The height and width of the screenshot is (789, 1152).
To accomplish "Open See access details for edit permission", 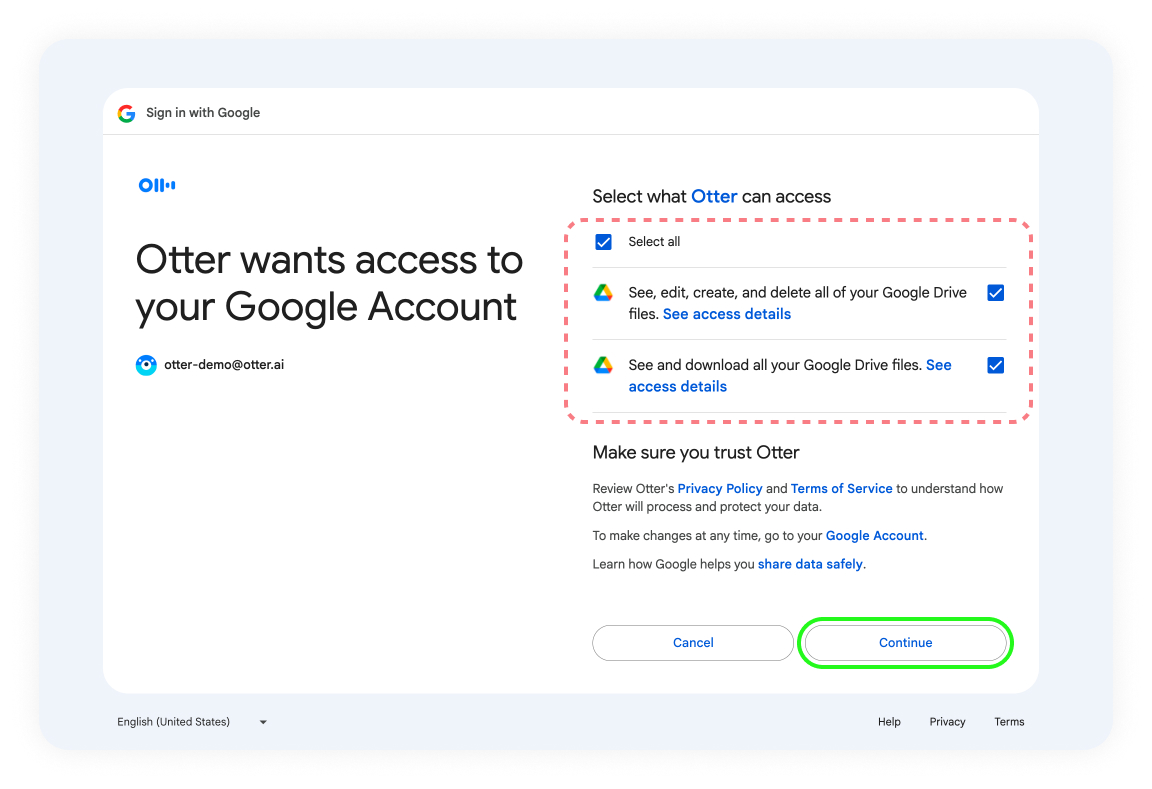I will (x=727, y=314).
